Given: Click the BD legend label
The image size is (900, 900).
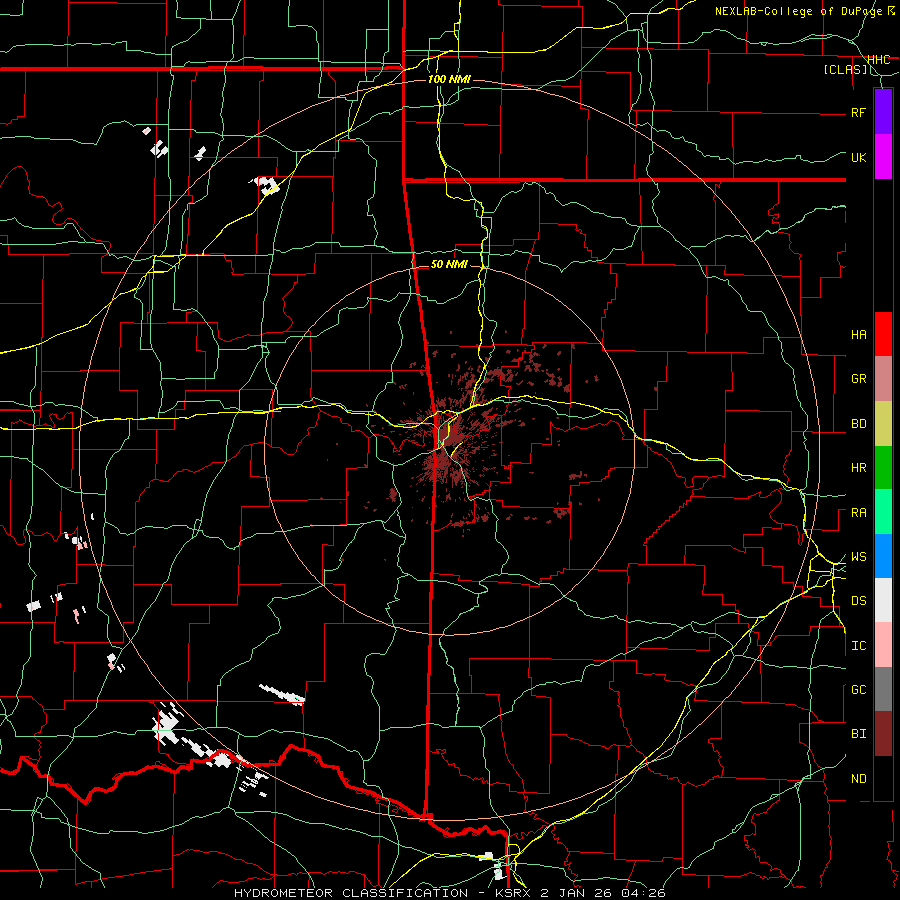Looking at the screenshot, I should [x=858, y=424].
